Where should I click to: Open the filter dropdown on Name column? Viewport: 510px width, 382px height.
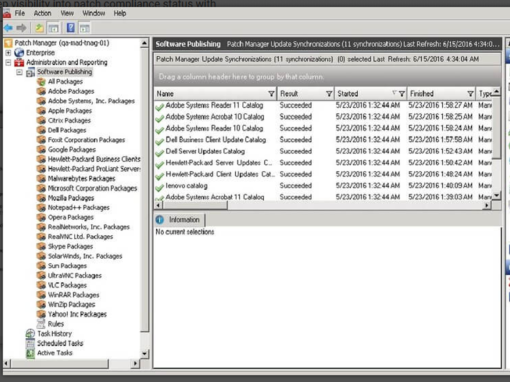coord(271,94)
